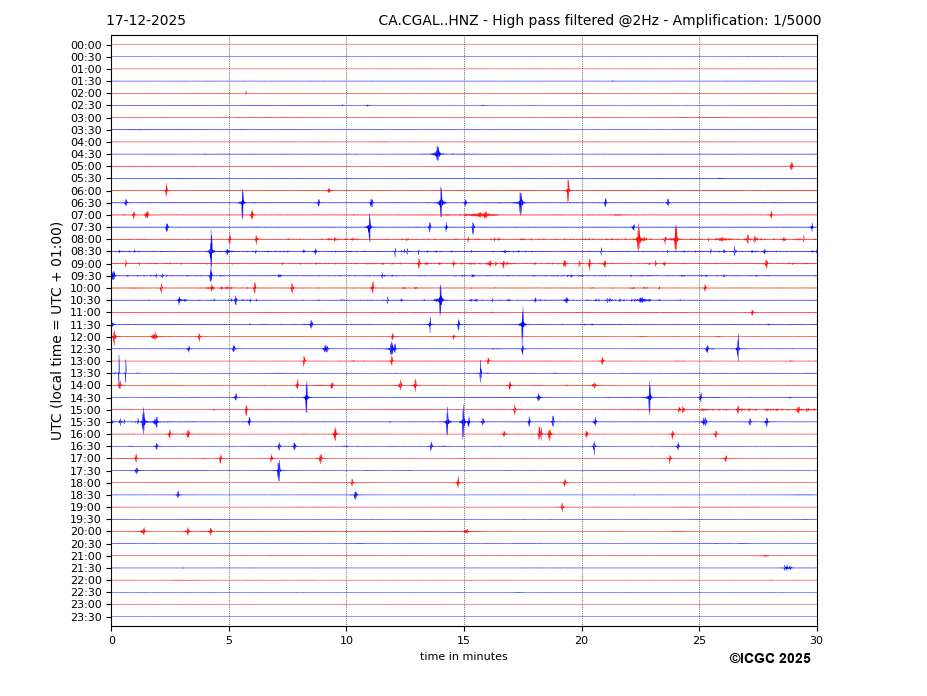Image resolution: width=927 pixels, height=696 pixels.
Task: Click the blue burst on the 21:30 trace
Action: coord(787,568)
